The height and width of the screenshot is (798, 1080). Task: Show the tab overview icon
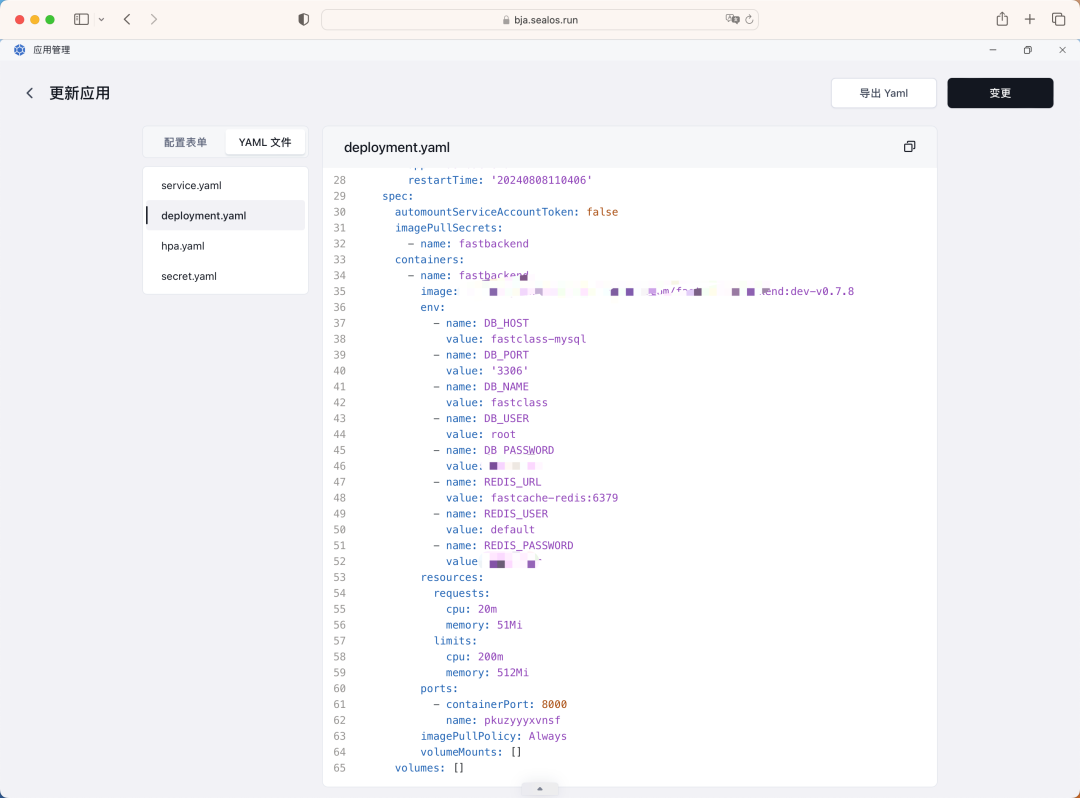point(1058,19)
